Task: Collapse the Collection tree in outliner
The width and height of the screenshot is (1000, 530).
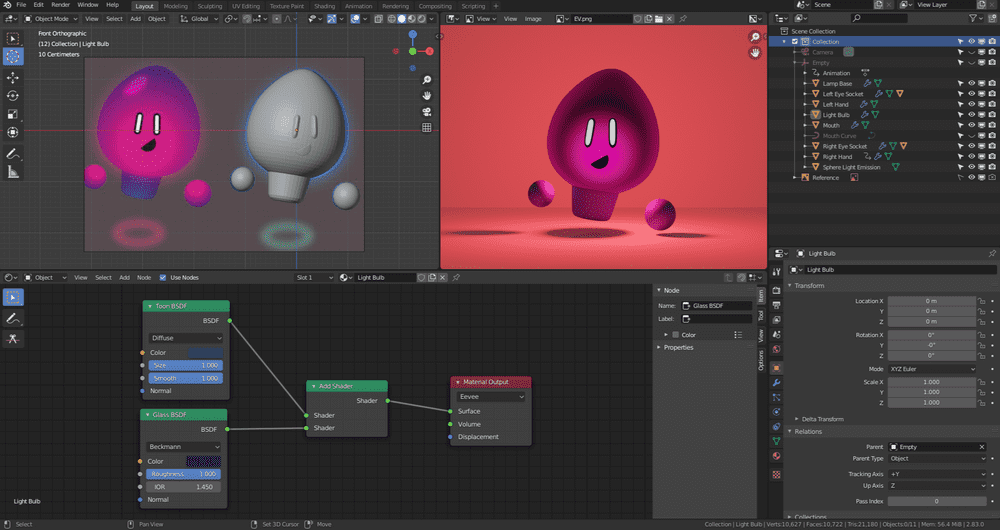Action: tap(784, 41)
